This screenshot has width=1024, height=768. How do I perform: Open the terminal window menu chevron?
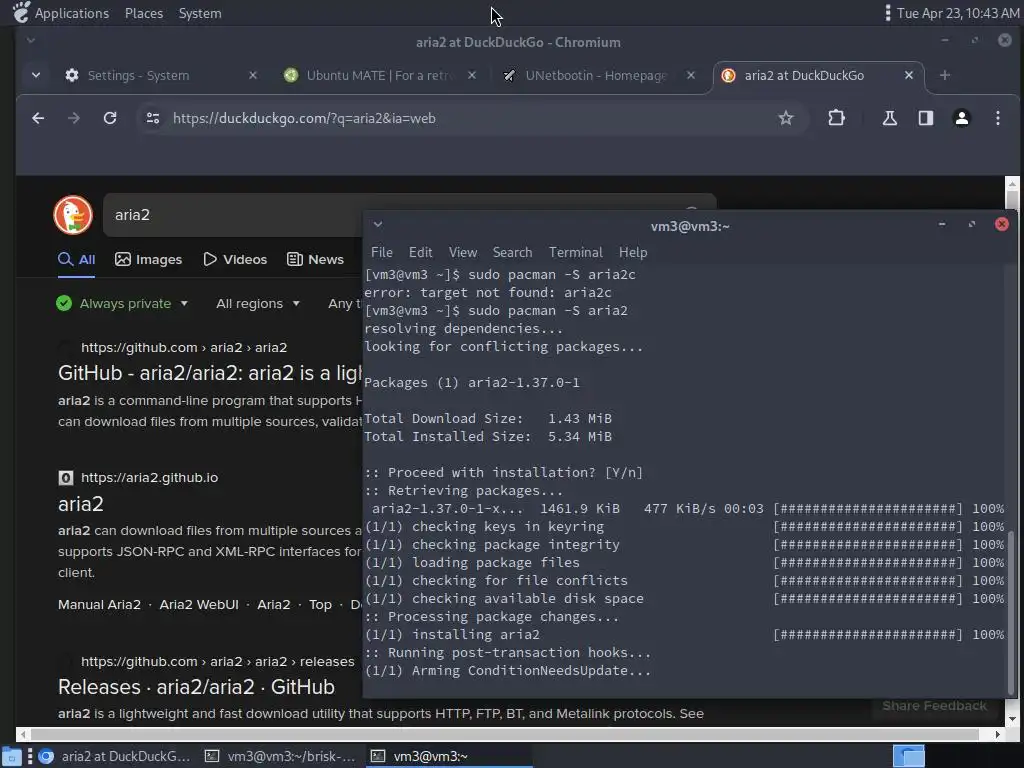click(377, 225)
